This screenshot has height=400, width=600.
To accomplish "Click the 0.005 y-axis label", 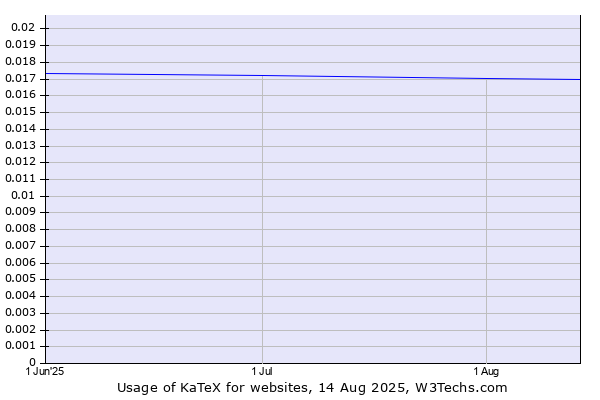I will [x=20, y=279].
